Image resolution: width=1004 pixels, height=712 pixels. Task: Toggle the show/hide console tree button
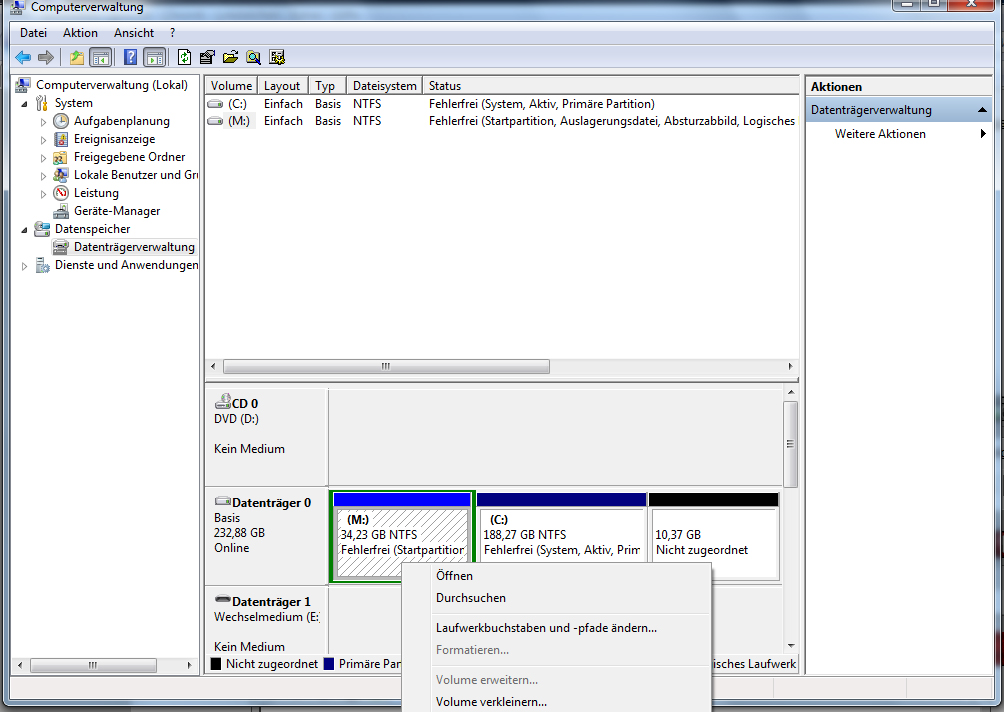point(100,57)
